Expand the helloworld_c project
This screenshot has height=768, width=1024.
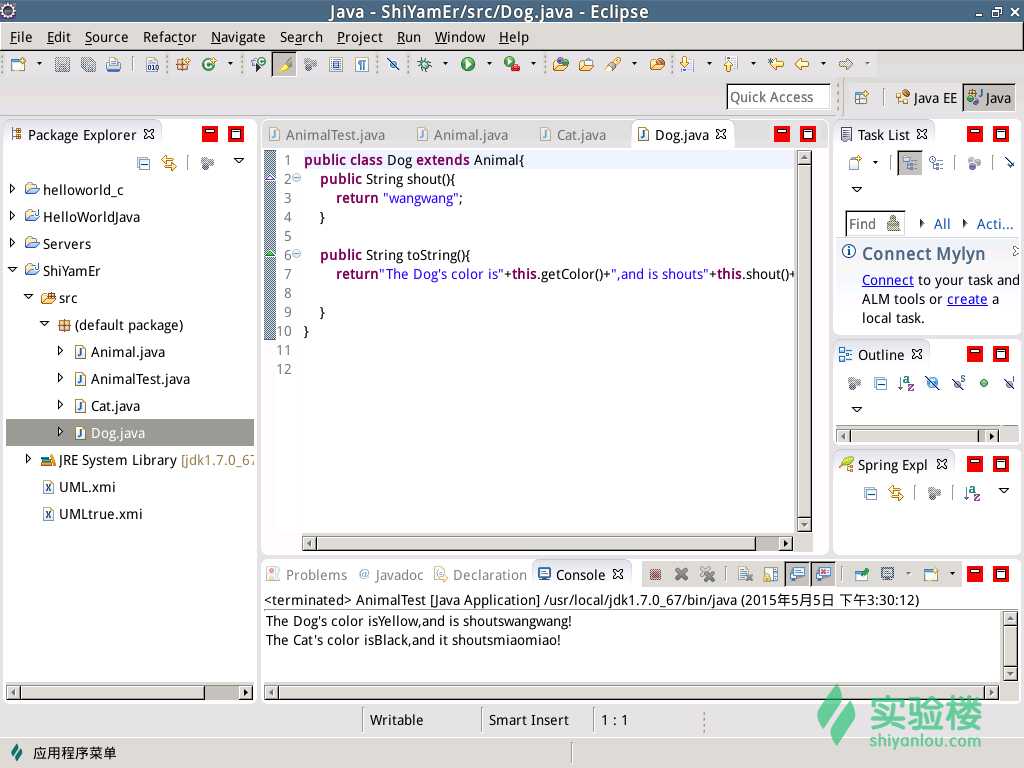point(12,189)
